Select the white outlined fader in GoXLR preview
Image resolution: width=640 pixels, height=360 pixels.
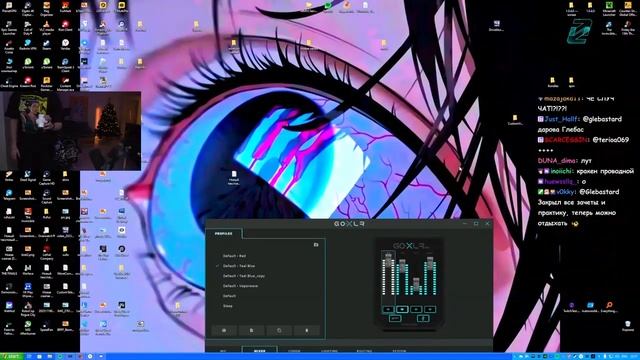(x=388, y=274)
